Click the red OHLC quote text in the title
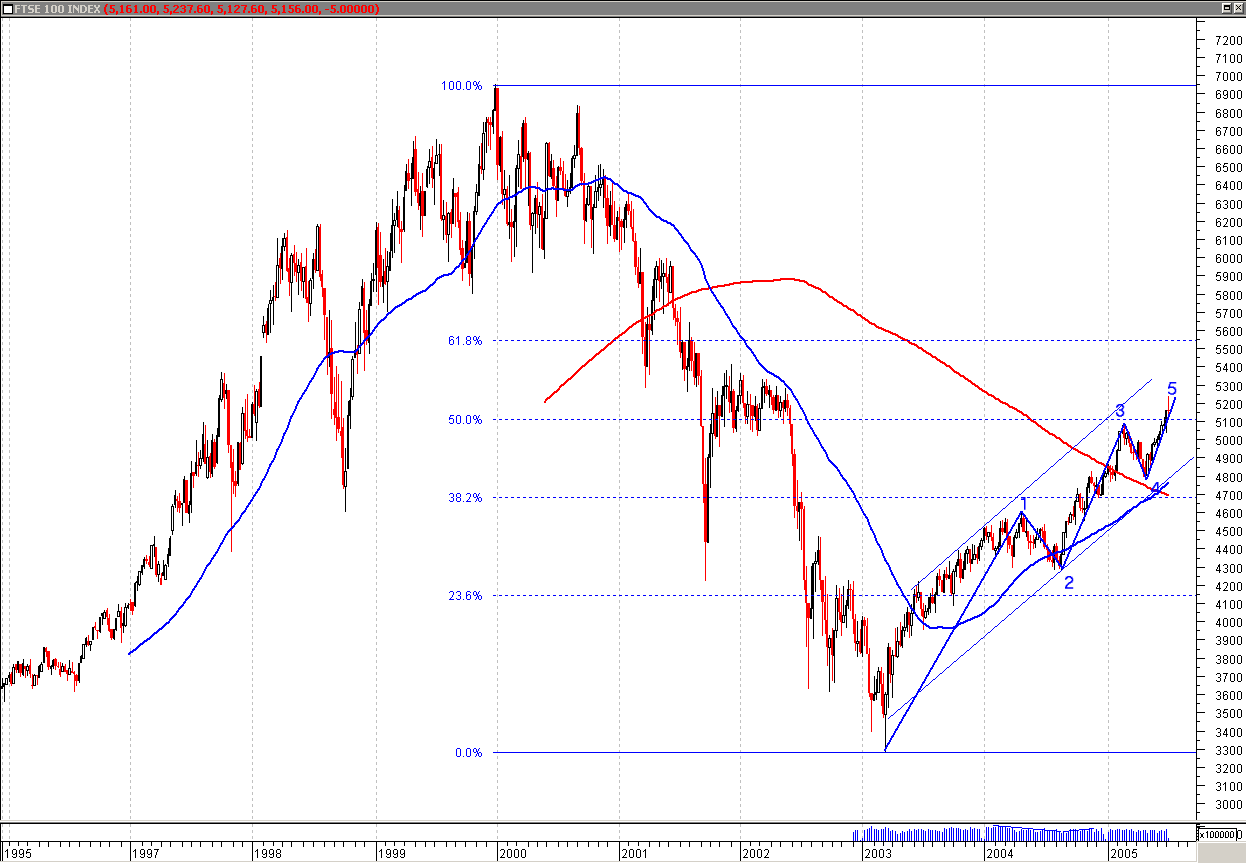 [240, 9]
